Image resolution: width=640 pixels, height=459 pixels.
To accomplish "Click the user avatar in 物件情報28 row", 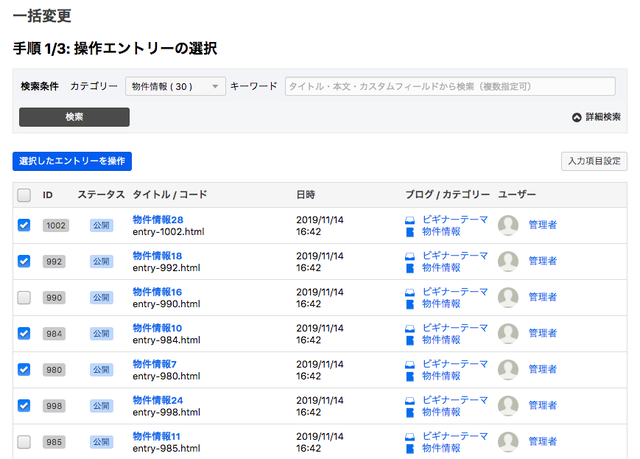I will point(508,225).
